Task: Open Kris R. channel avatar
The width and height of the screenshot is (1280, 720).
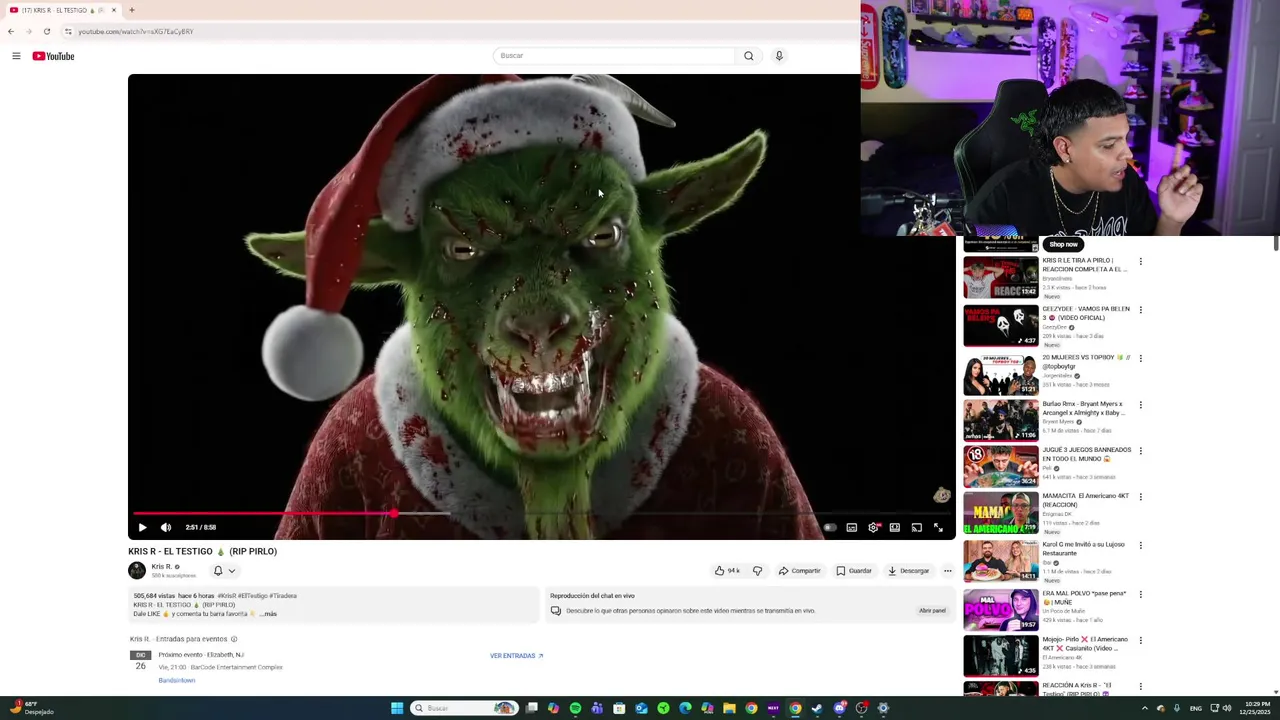Action: pos(137,570)
